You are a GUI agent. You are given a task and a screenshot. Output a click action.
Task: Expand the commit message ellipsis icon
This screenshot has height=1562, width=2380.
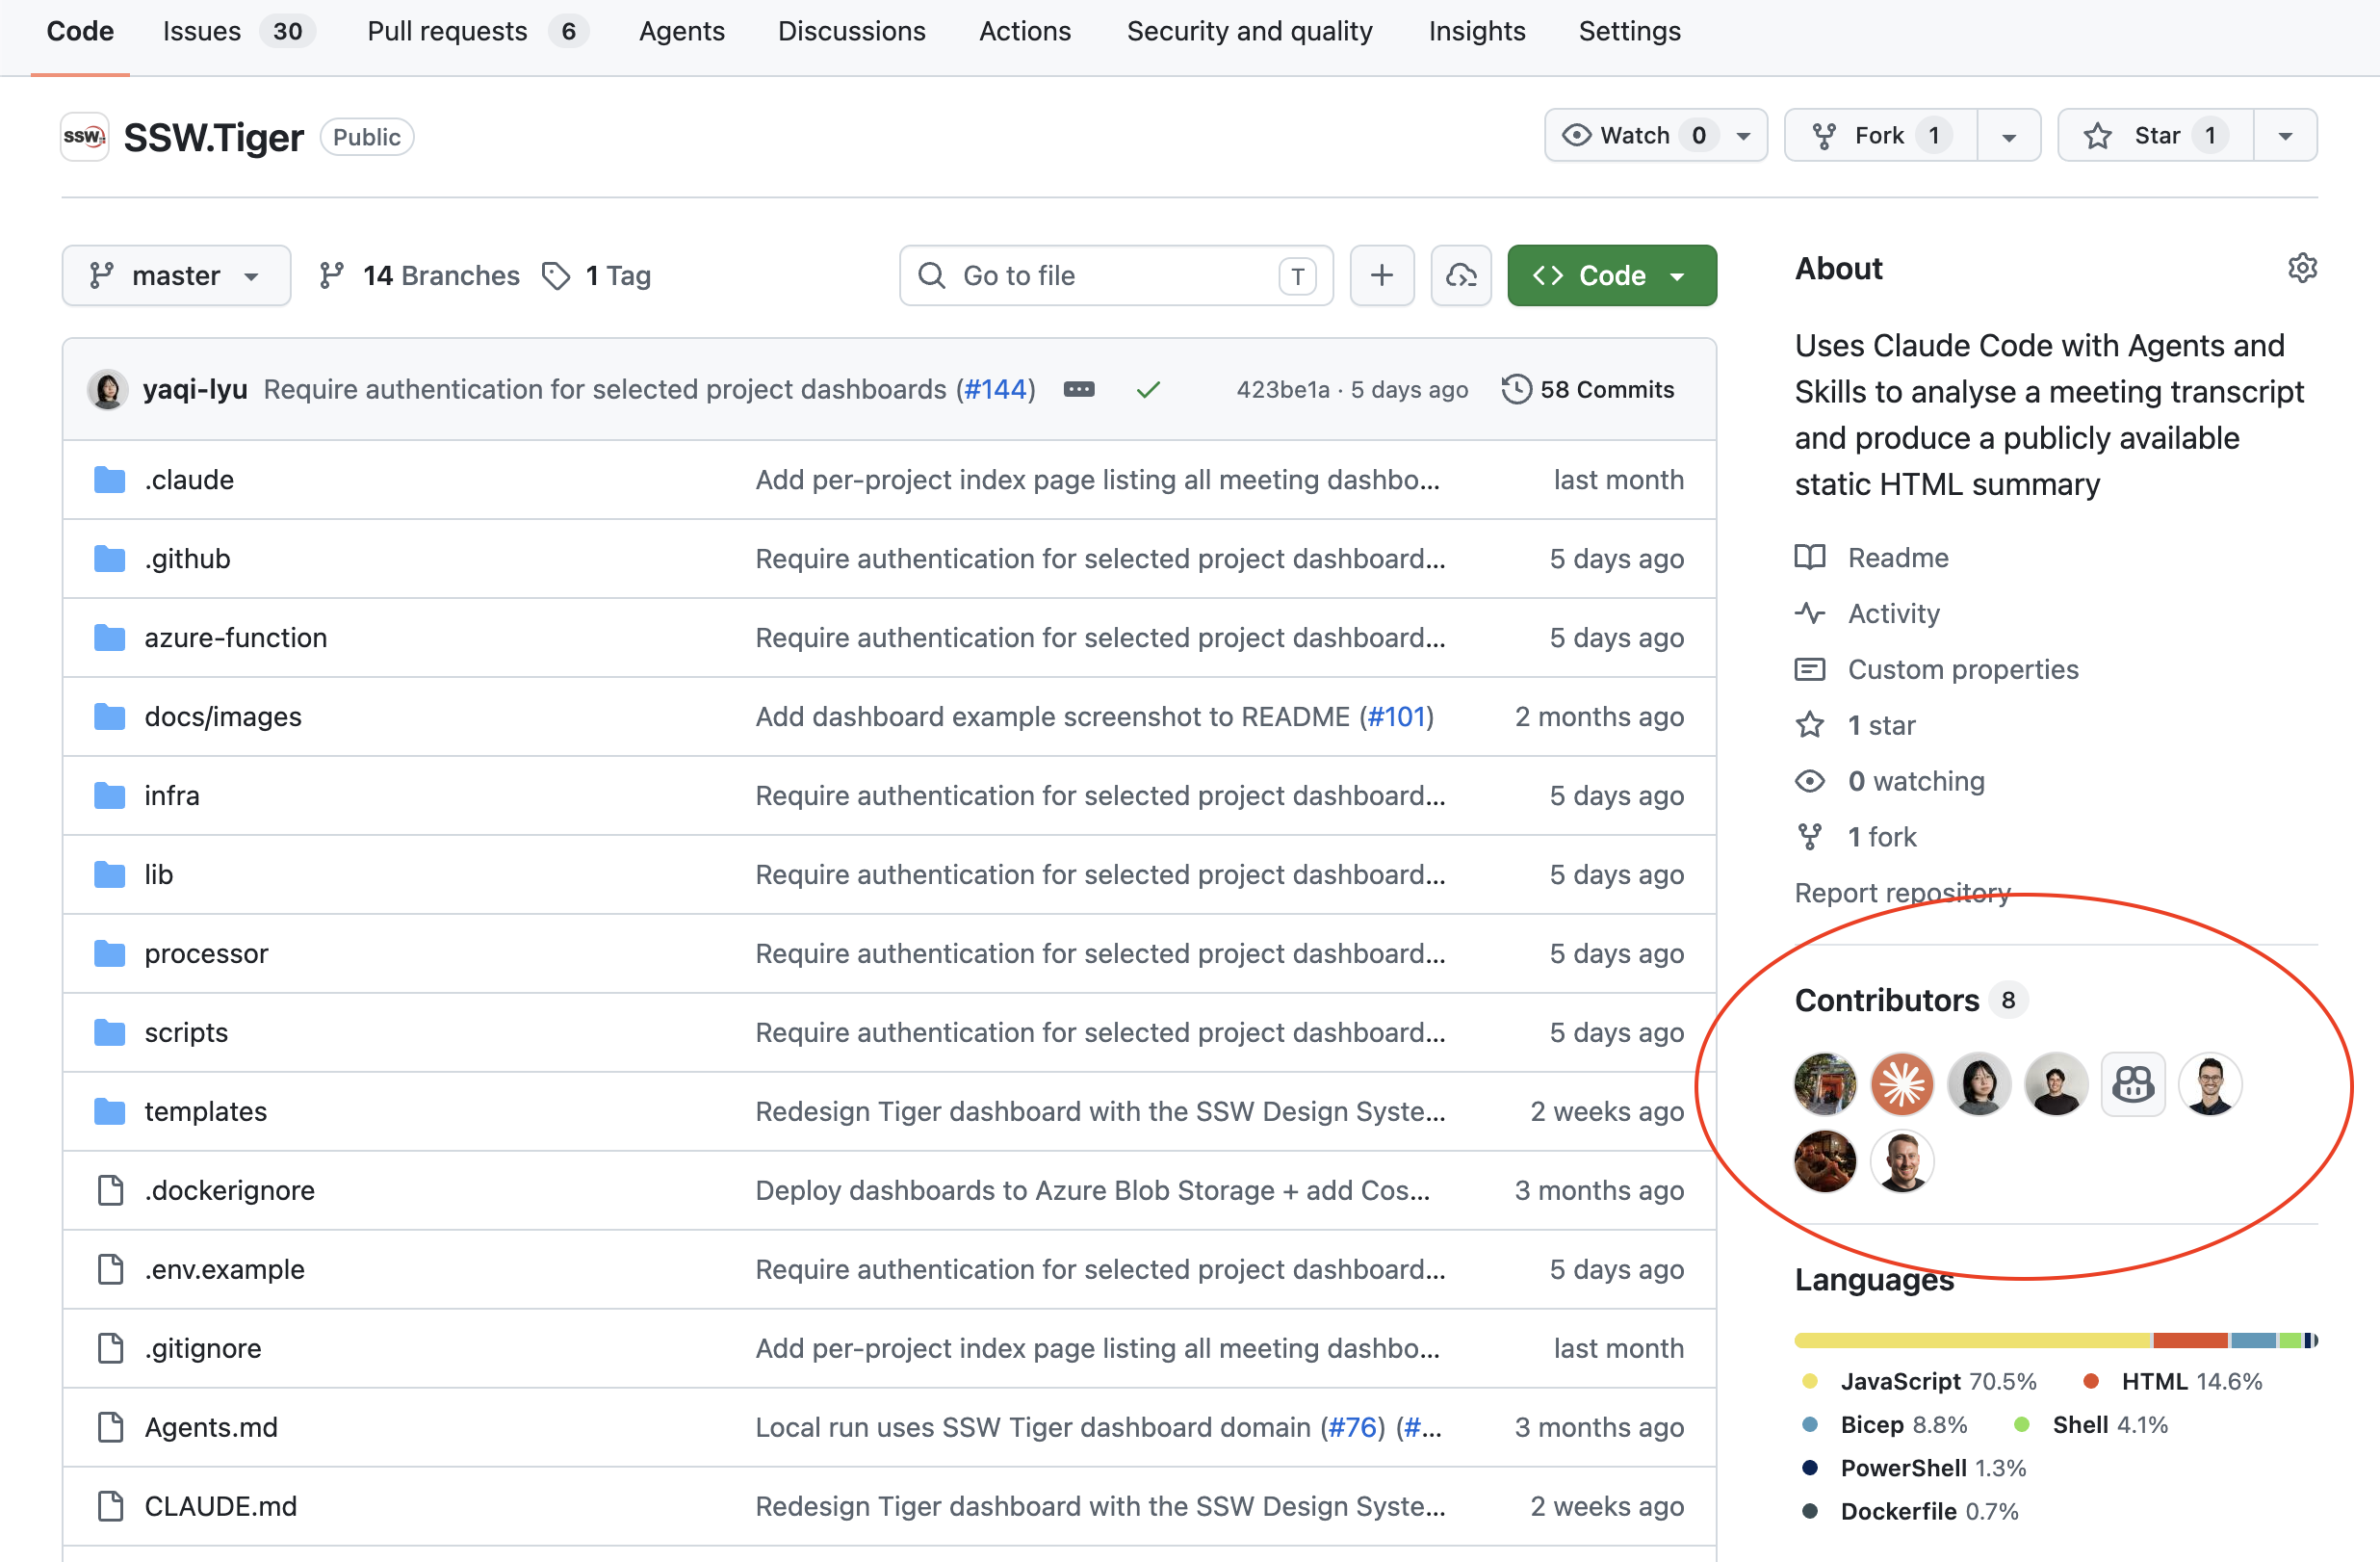[1078, 389]
